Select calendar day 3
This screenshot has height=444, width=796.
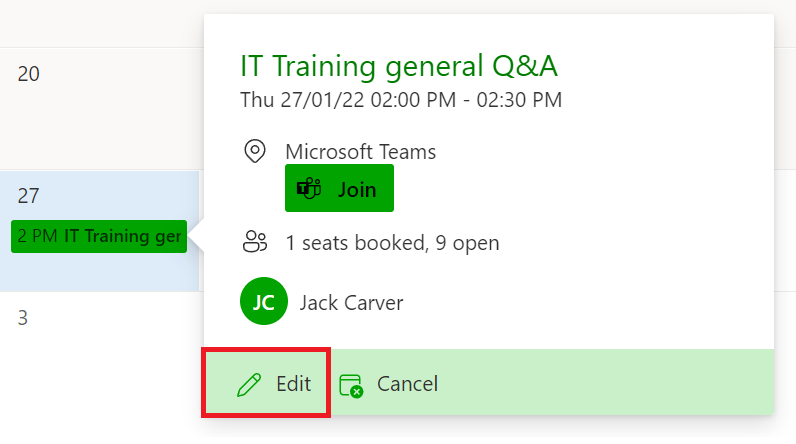(23, 318)
